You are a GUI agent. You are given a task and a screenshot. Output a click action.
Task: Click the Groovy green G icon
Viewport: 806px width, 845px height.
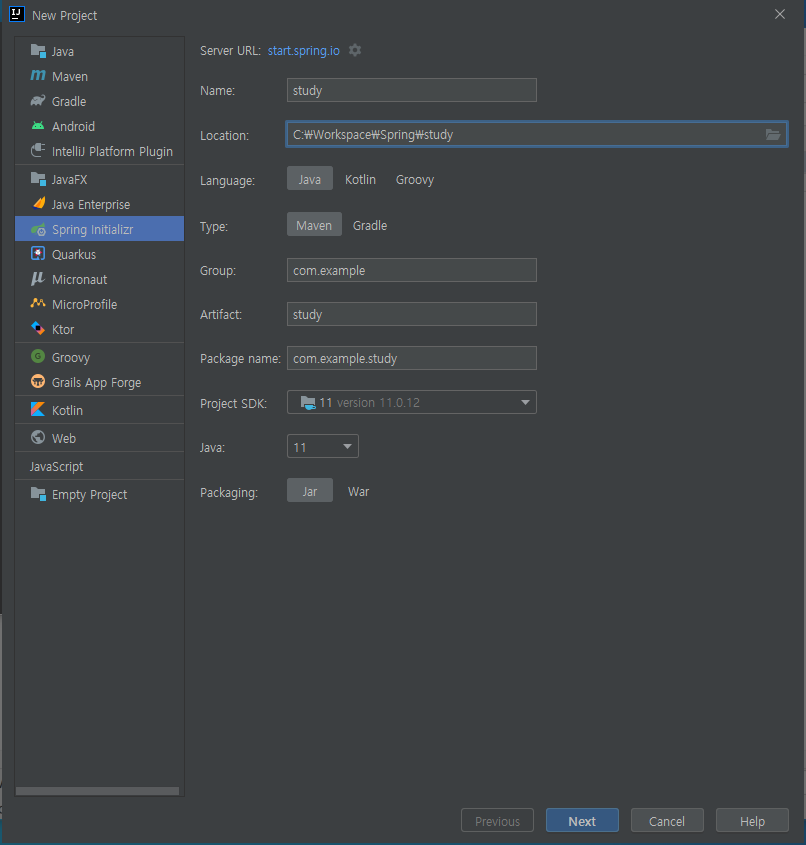click(x=38, y=356)
